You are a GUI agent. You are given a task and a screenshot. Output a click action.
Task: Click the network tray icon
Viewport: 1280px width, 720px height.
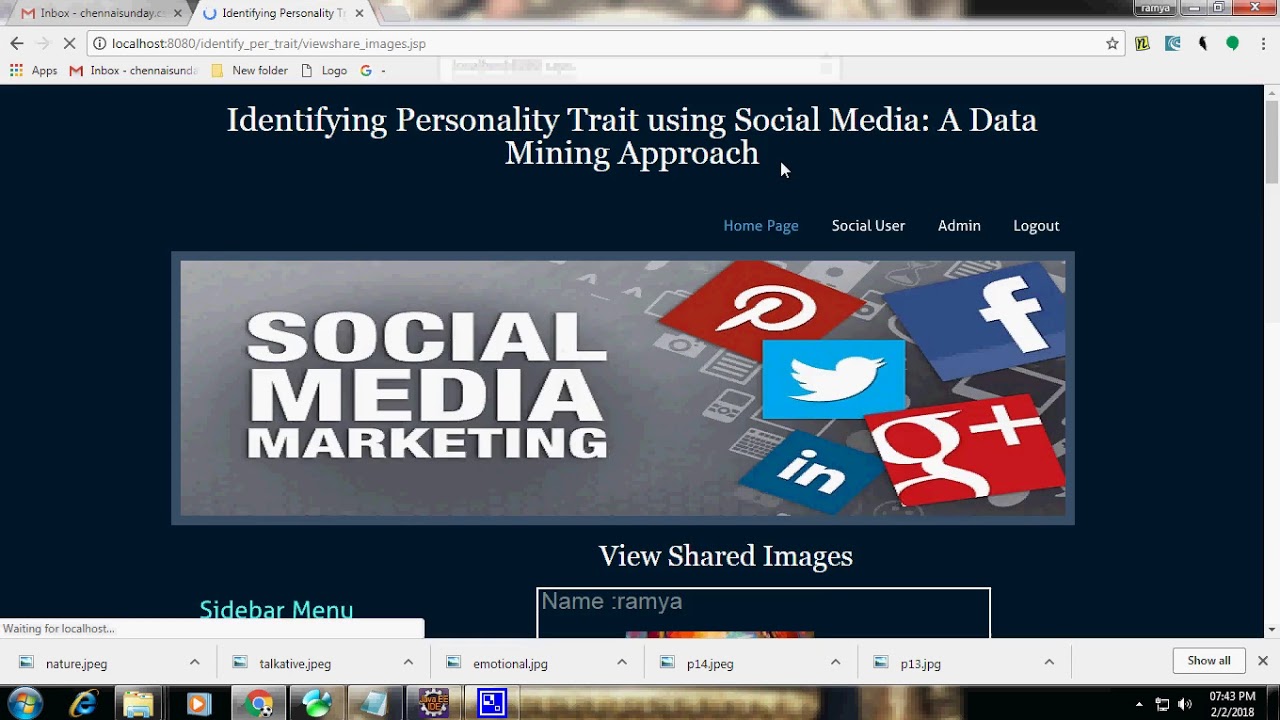(1162, 705)
